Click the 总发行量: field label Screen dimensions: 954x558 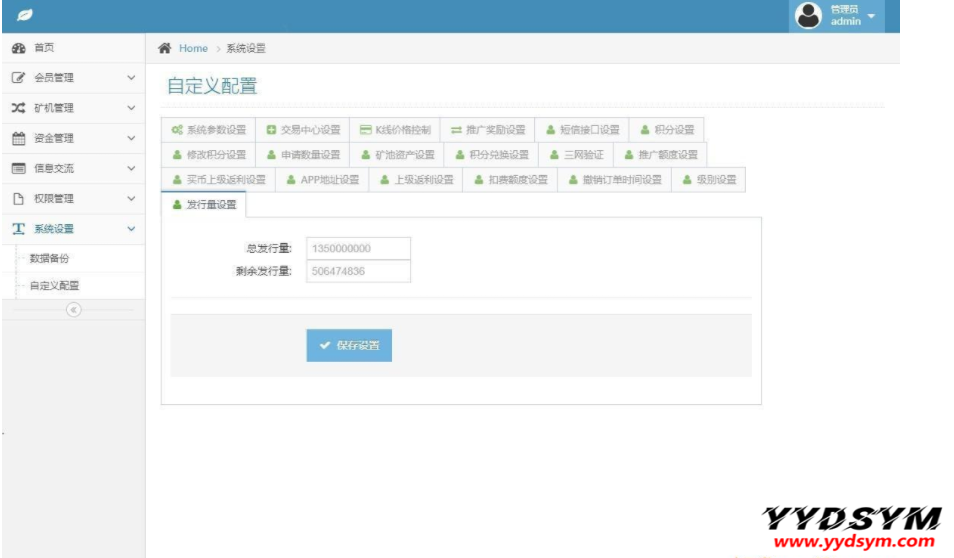coord(269,248)
